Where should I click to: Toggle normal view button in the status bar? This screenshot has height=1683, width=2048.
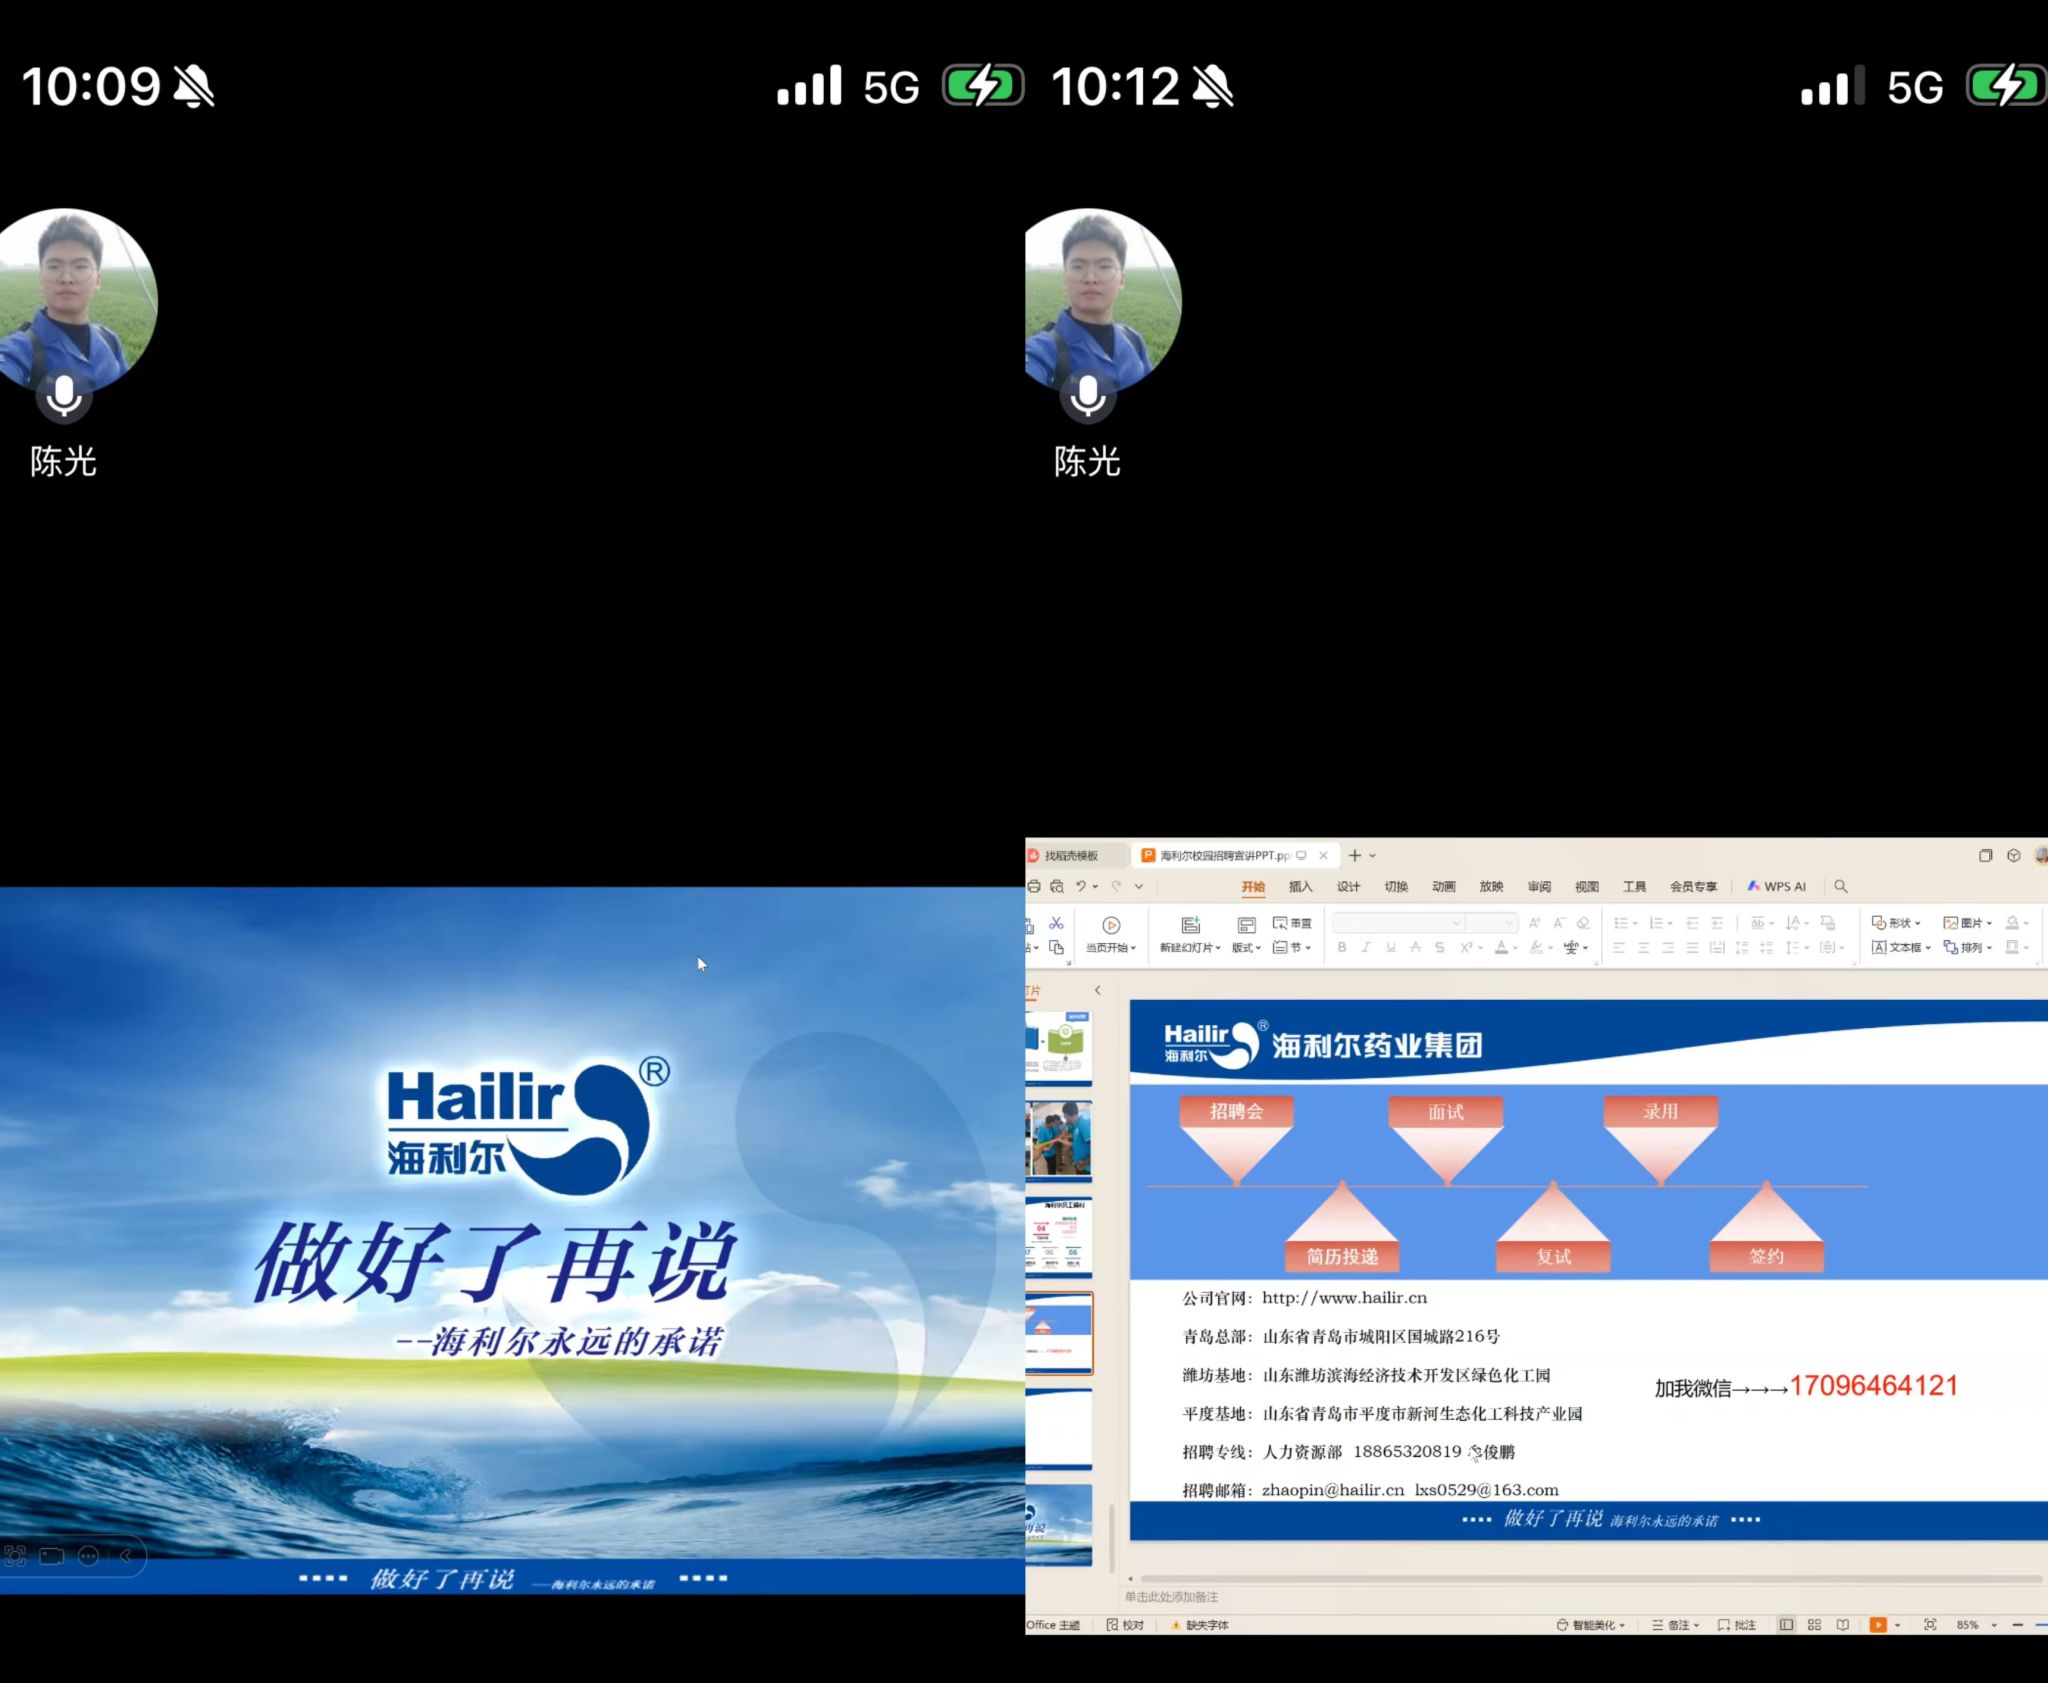pyautogui.click(x=1786, y=1625)
